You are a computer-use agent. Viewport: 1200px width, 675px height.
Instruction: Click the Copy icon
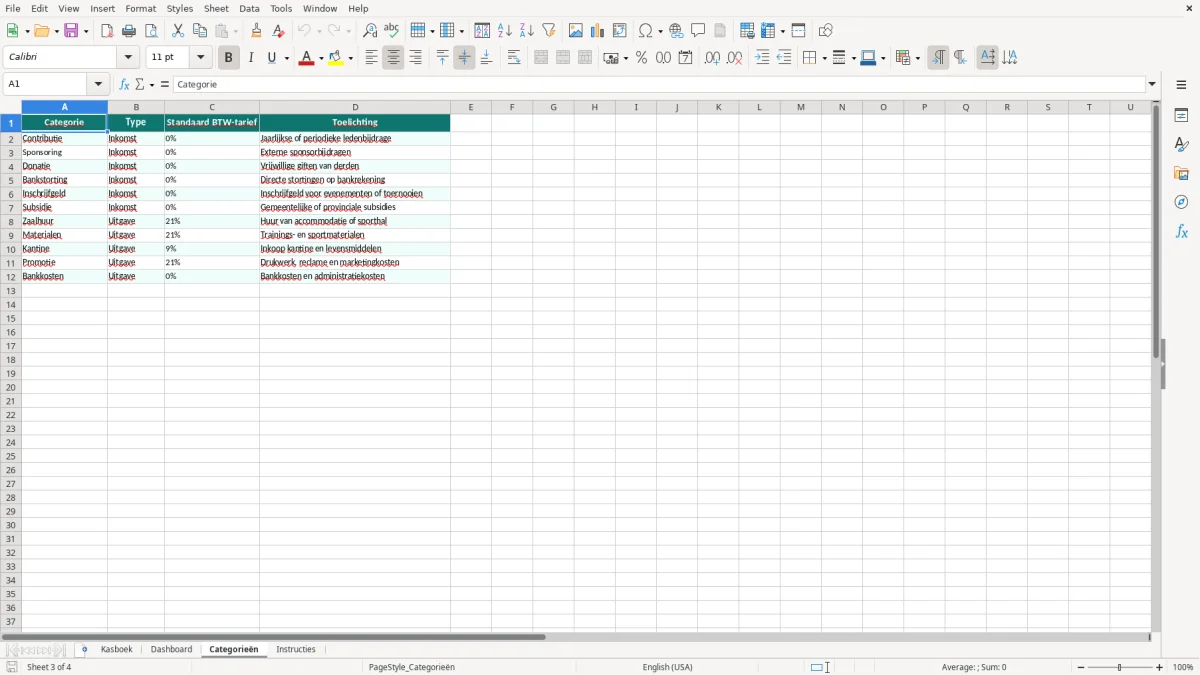200,31
